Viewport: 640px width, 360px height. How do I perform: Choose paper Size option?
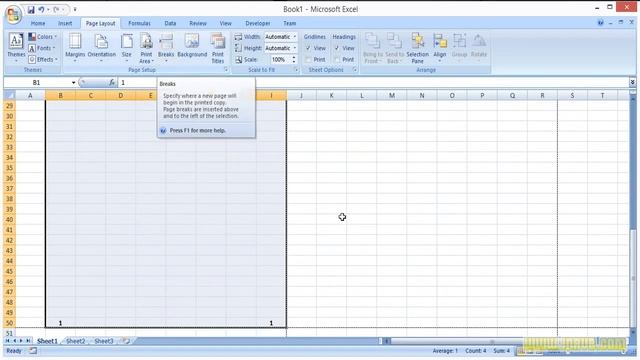point(127,47)
